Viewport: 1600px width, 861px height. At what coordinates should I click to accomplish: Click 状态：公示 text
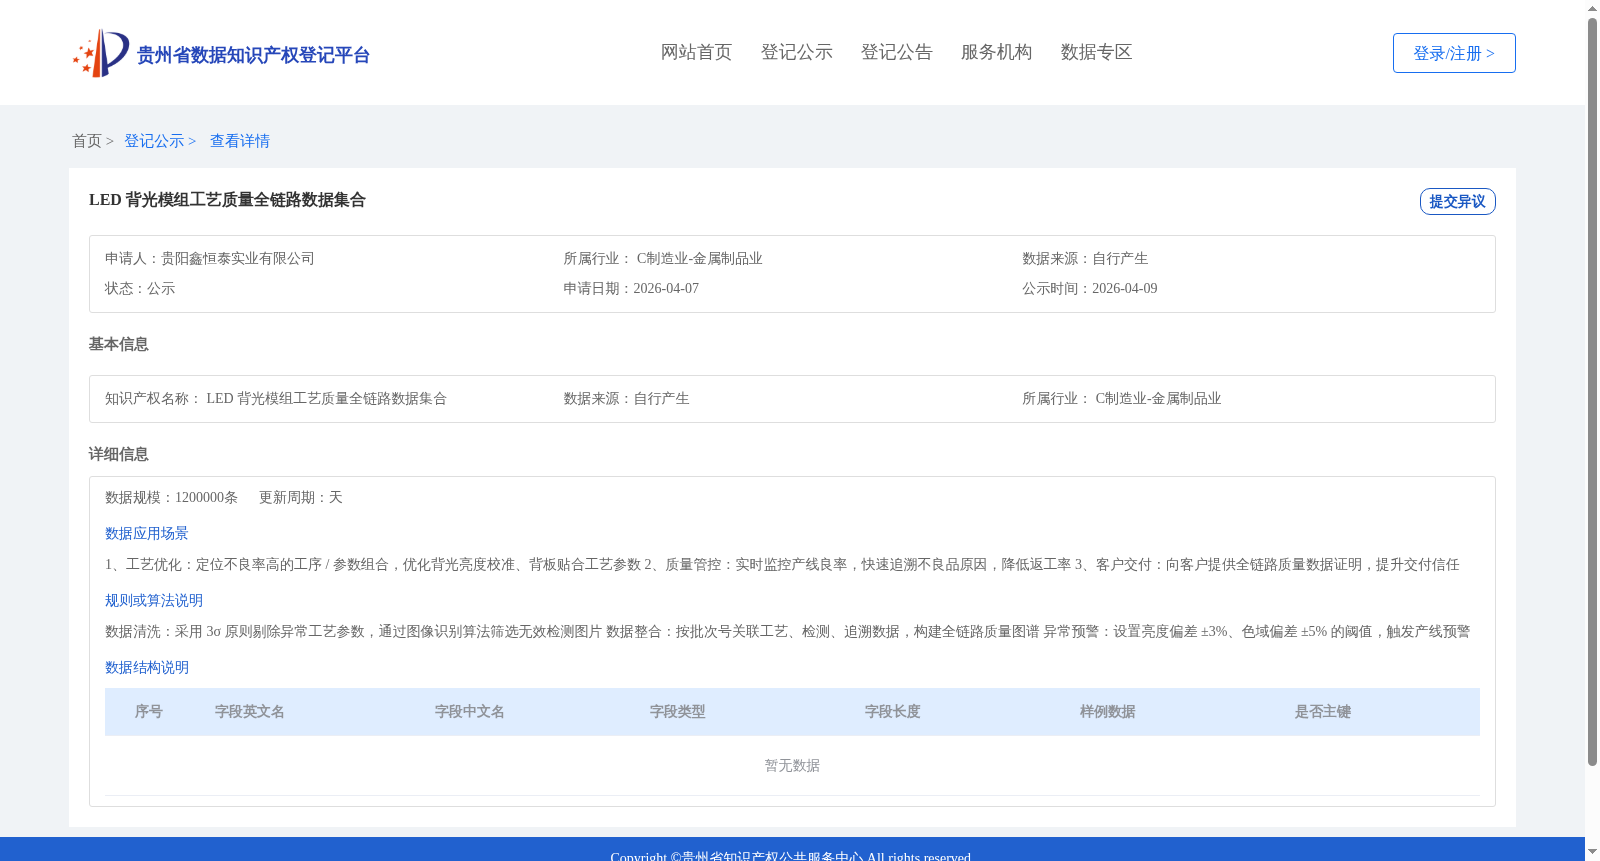(140, 288)
